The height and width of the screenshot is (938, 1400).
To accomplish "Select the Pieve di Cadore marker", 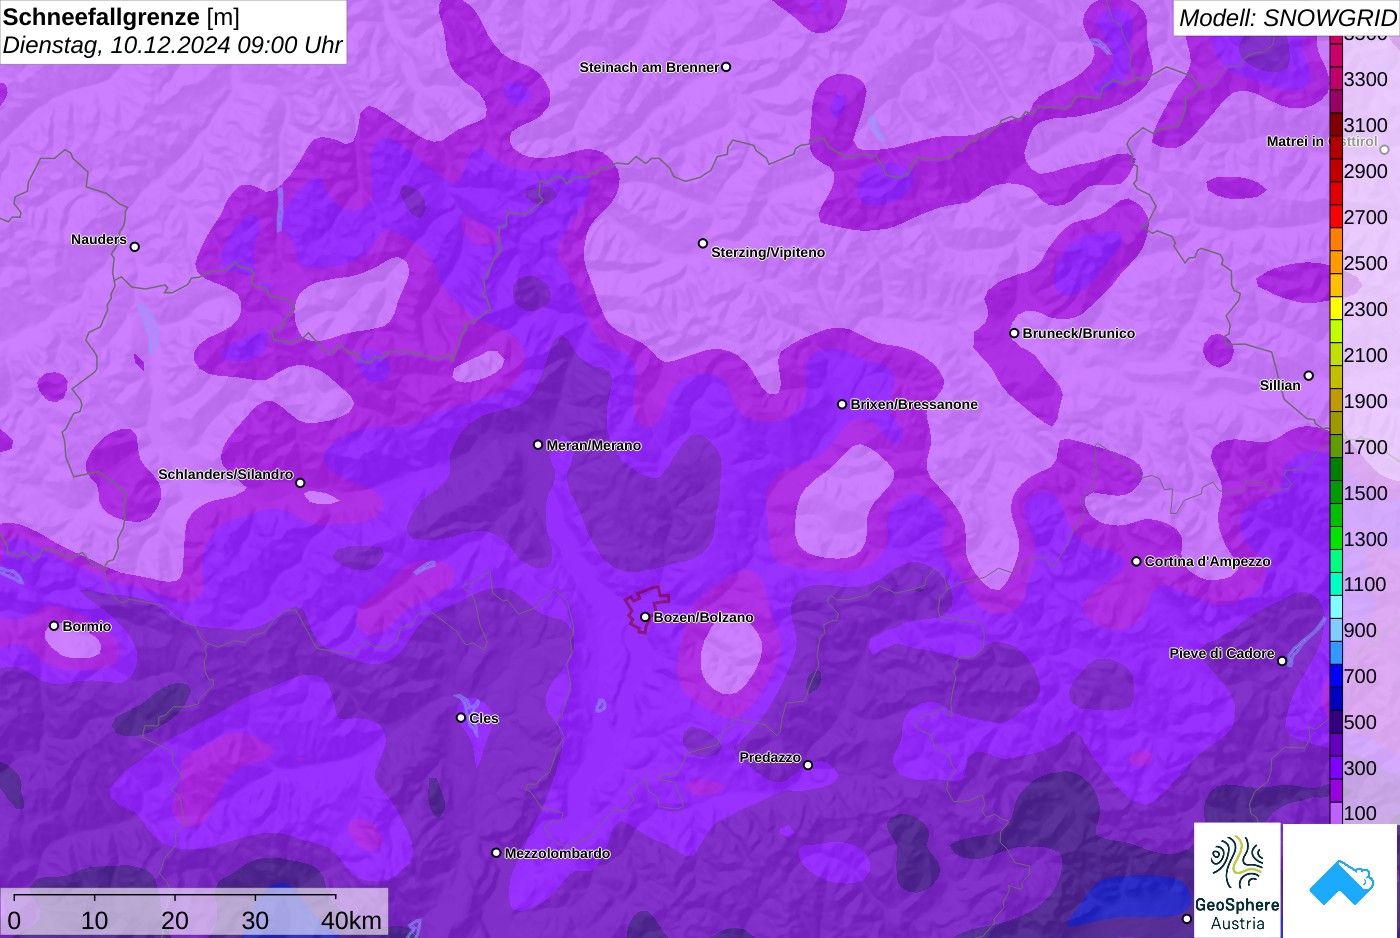I will (1282, 661).
